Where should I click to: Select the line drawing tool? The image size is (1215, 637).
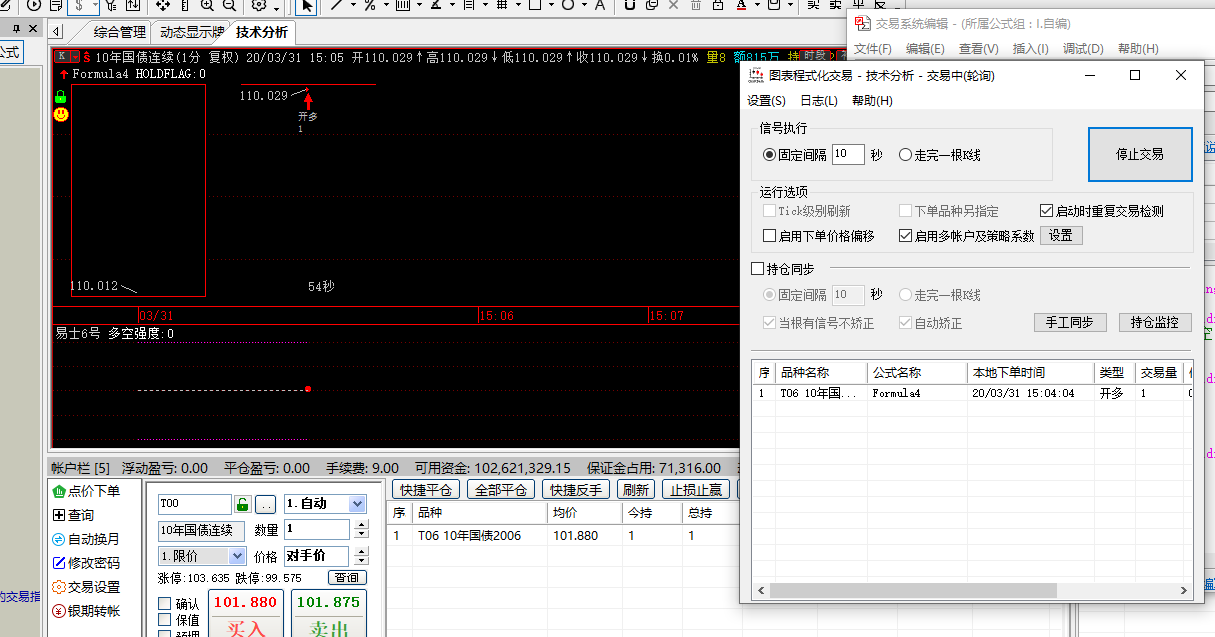tap(337, 5)
